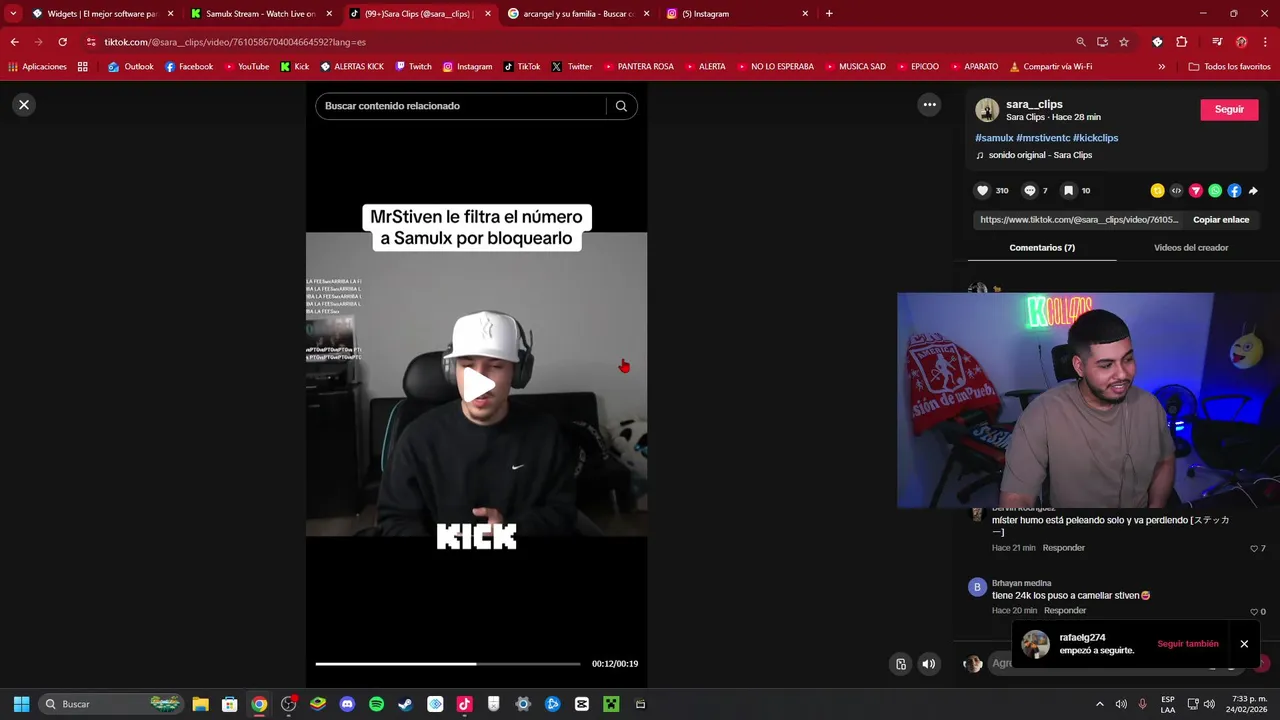
Task: Save video with bookmark icon
Action: pyautogui.click(x=1068, y=190)
